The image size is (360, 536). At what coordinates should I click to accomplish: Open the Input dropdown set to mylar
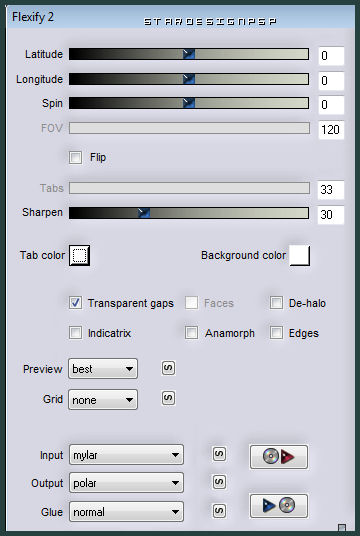click(x=126, y=455)
